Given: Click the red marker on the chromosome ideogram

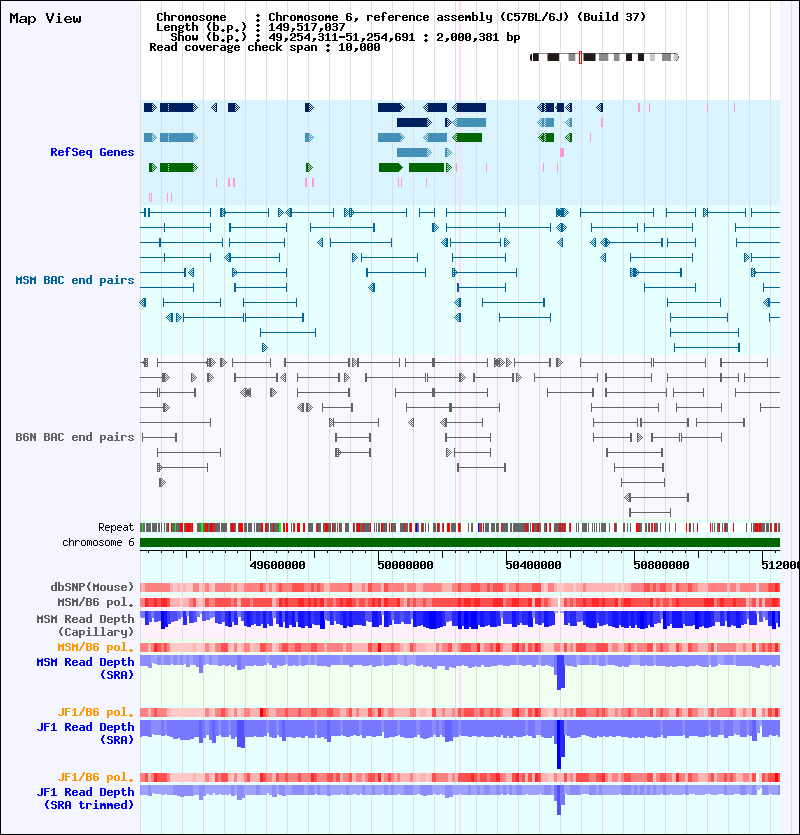Looking at the screenshot, I should [580, 58].
